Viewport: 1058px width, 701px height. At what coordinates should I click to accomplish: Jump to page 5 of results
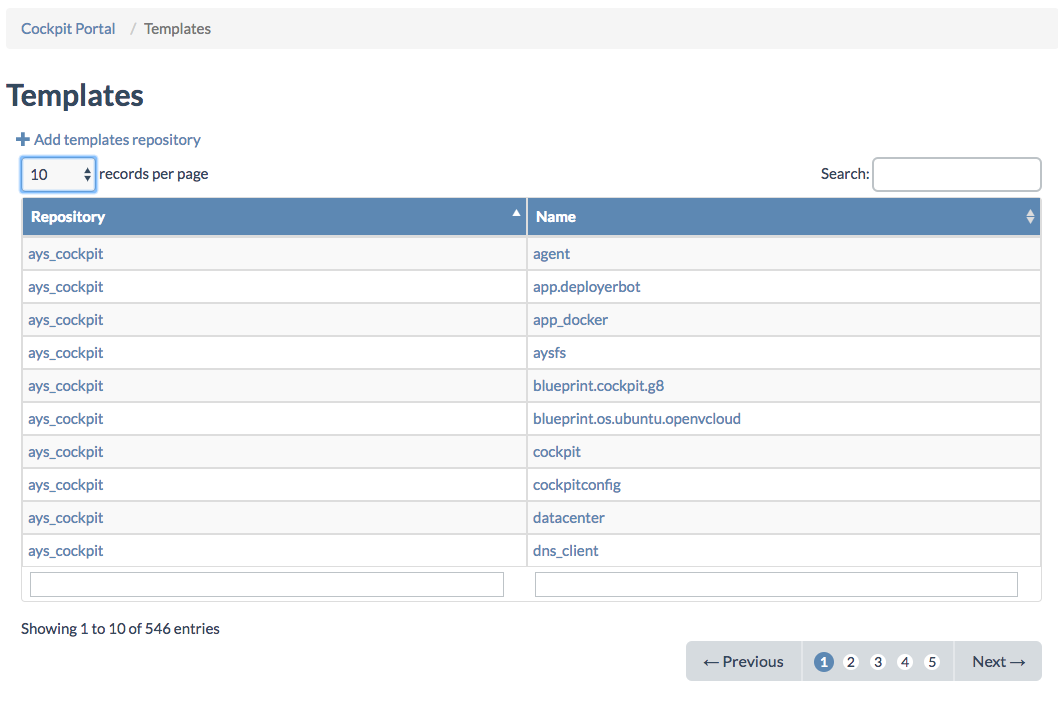(932, 662)
